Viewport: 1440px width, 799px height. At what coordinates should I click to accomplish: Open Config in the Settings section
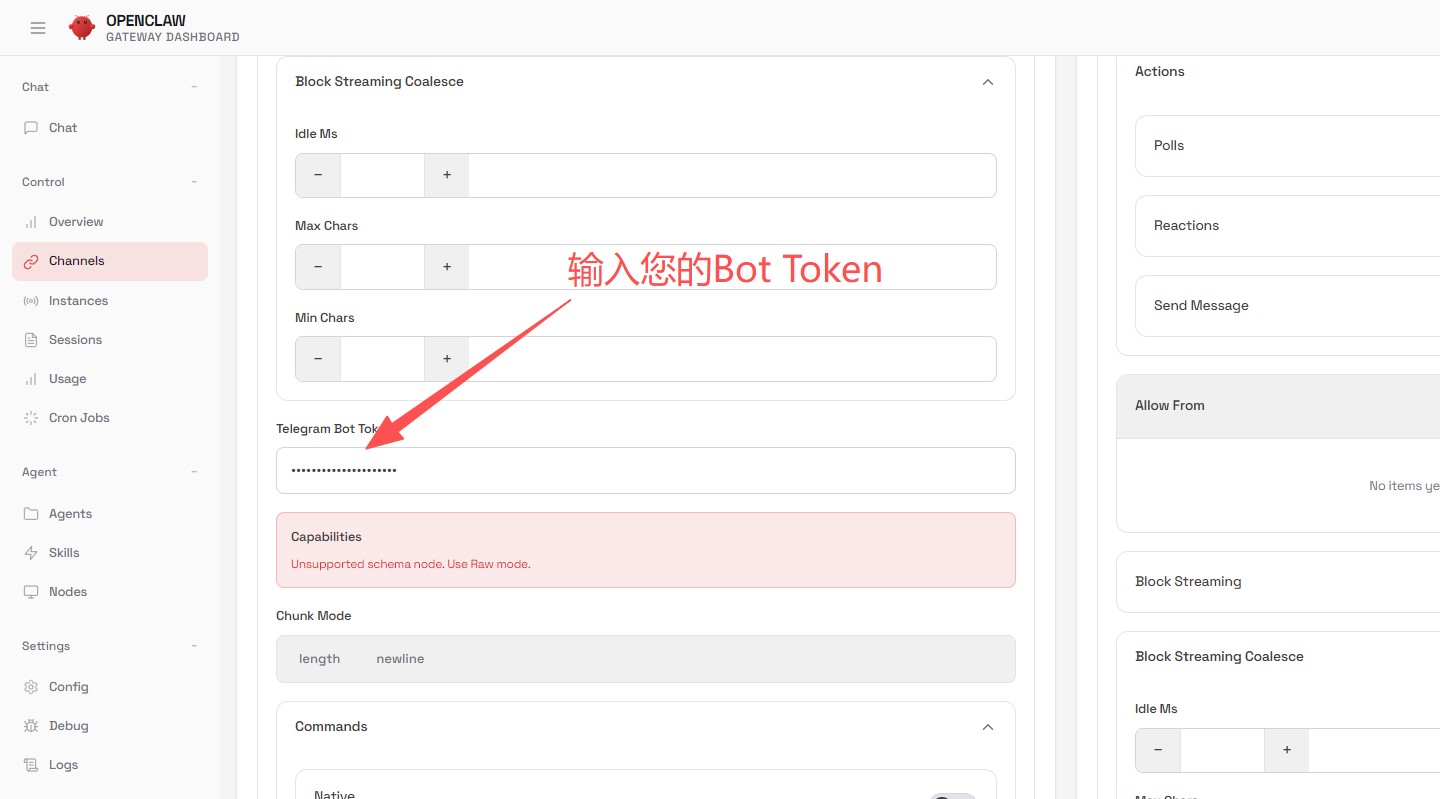[68, 687]
